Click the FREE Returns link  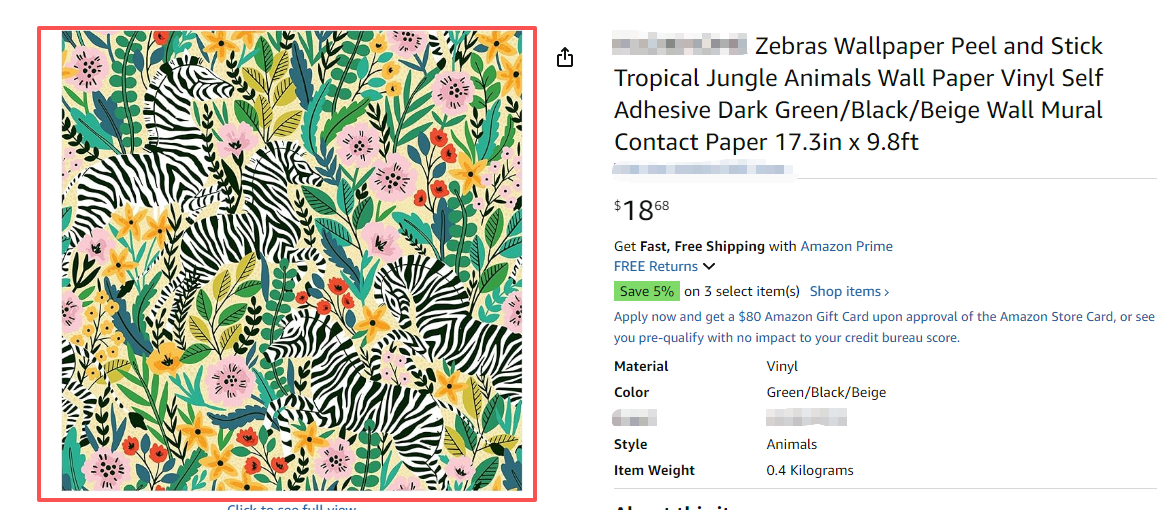click(x=655, y=266)
